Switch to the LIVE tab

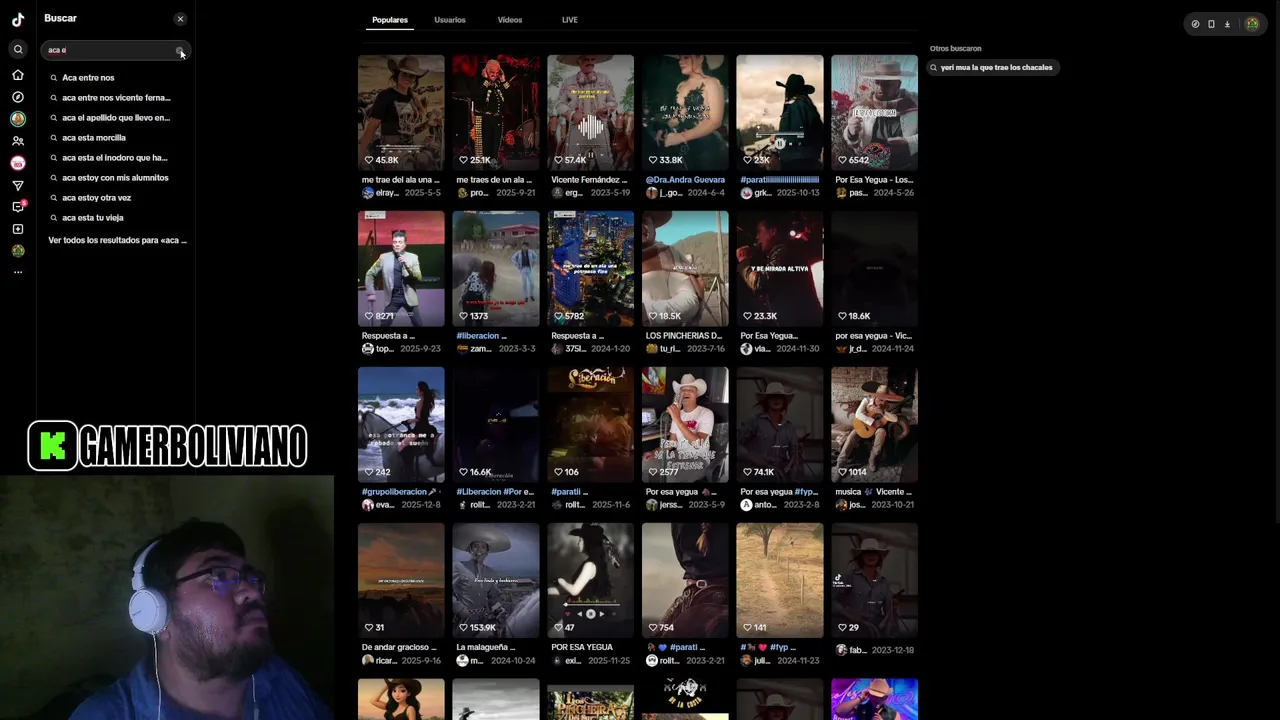click(570, 20)
